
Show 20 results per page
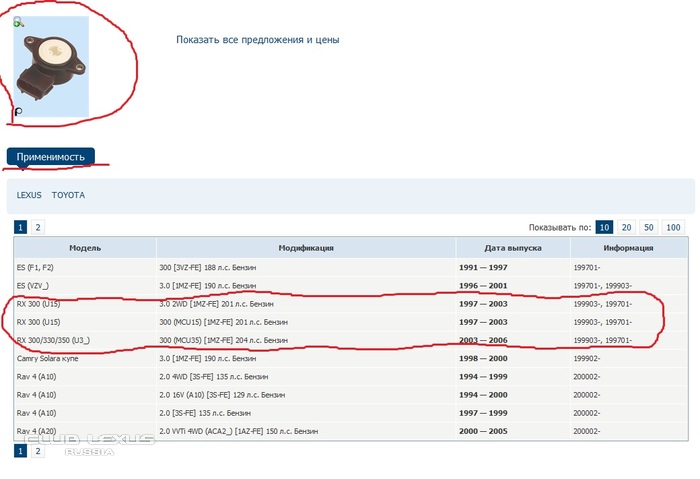[627, 227]
